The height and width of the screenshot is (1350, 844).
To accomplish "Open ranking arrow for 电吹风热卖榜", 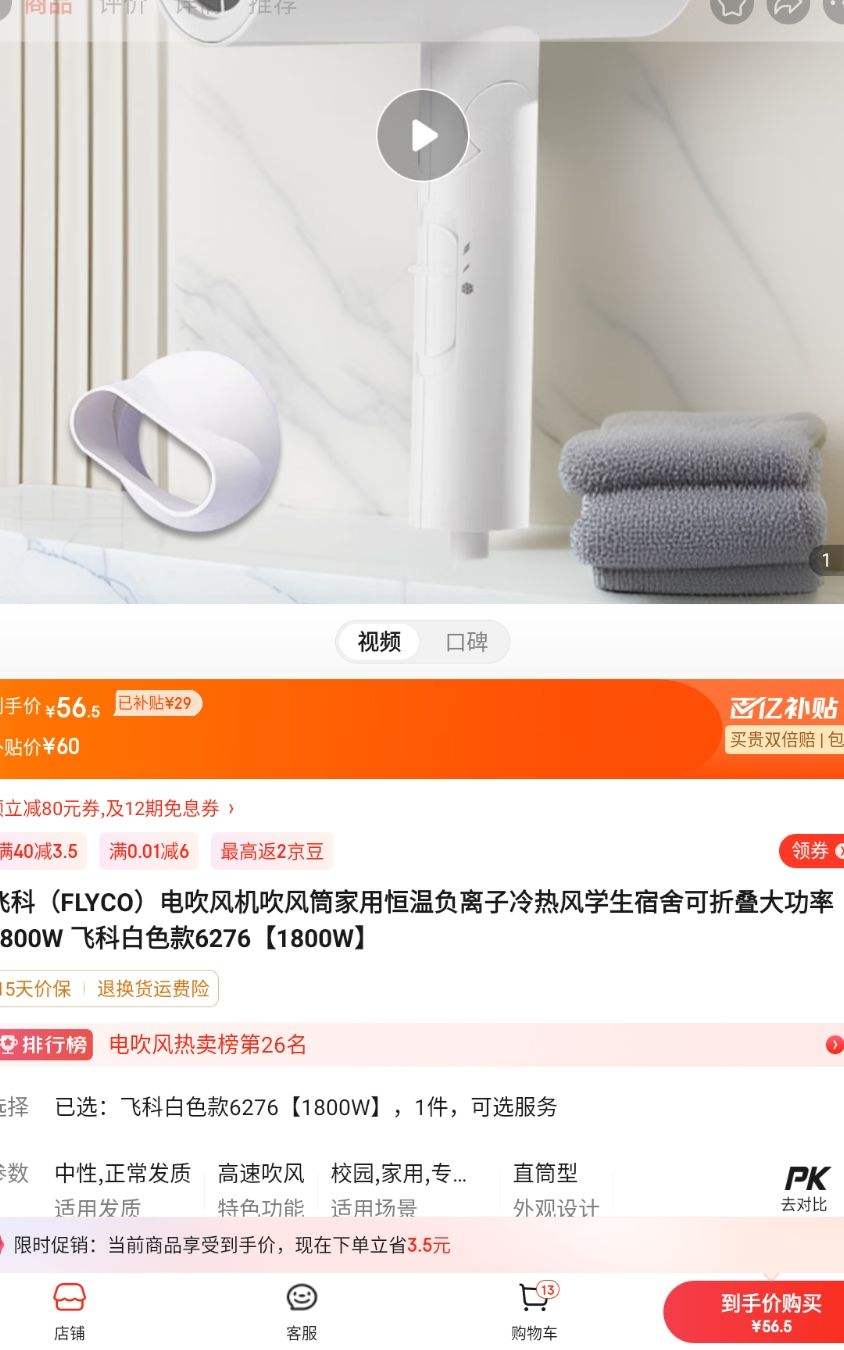I will coord(834,1045).
